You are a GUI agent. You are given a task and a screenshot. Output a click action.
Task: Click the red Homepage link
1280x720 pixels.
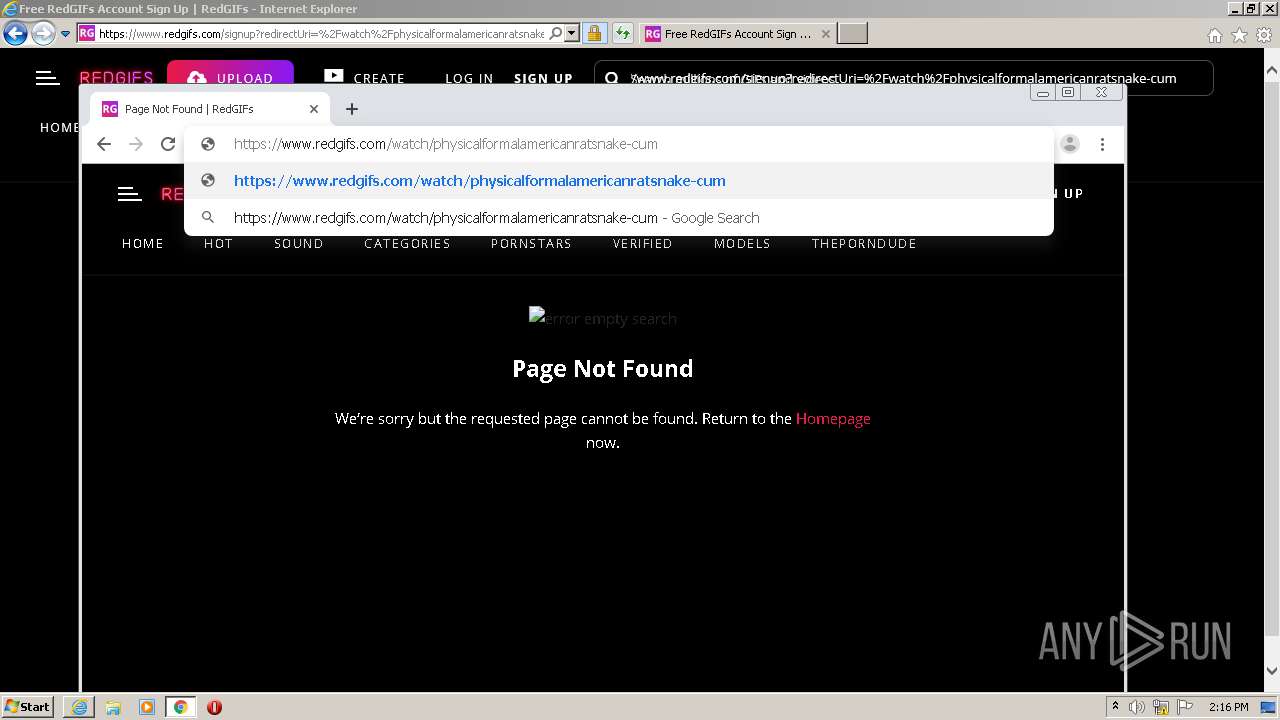833,418
